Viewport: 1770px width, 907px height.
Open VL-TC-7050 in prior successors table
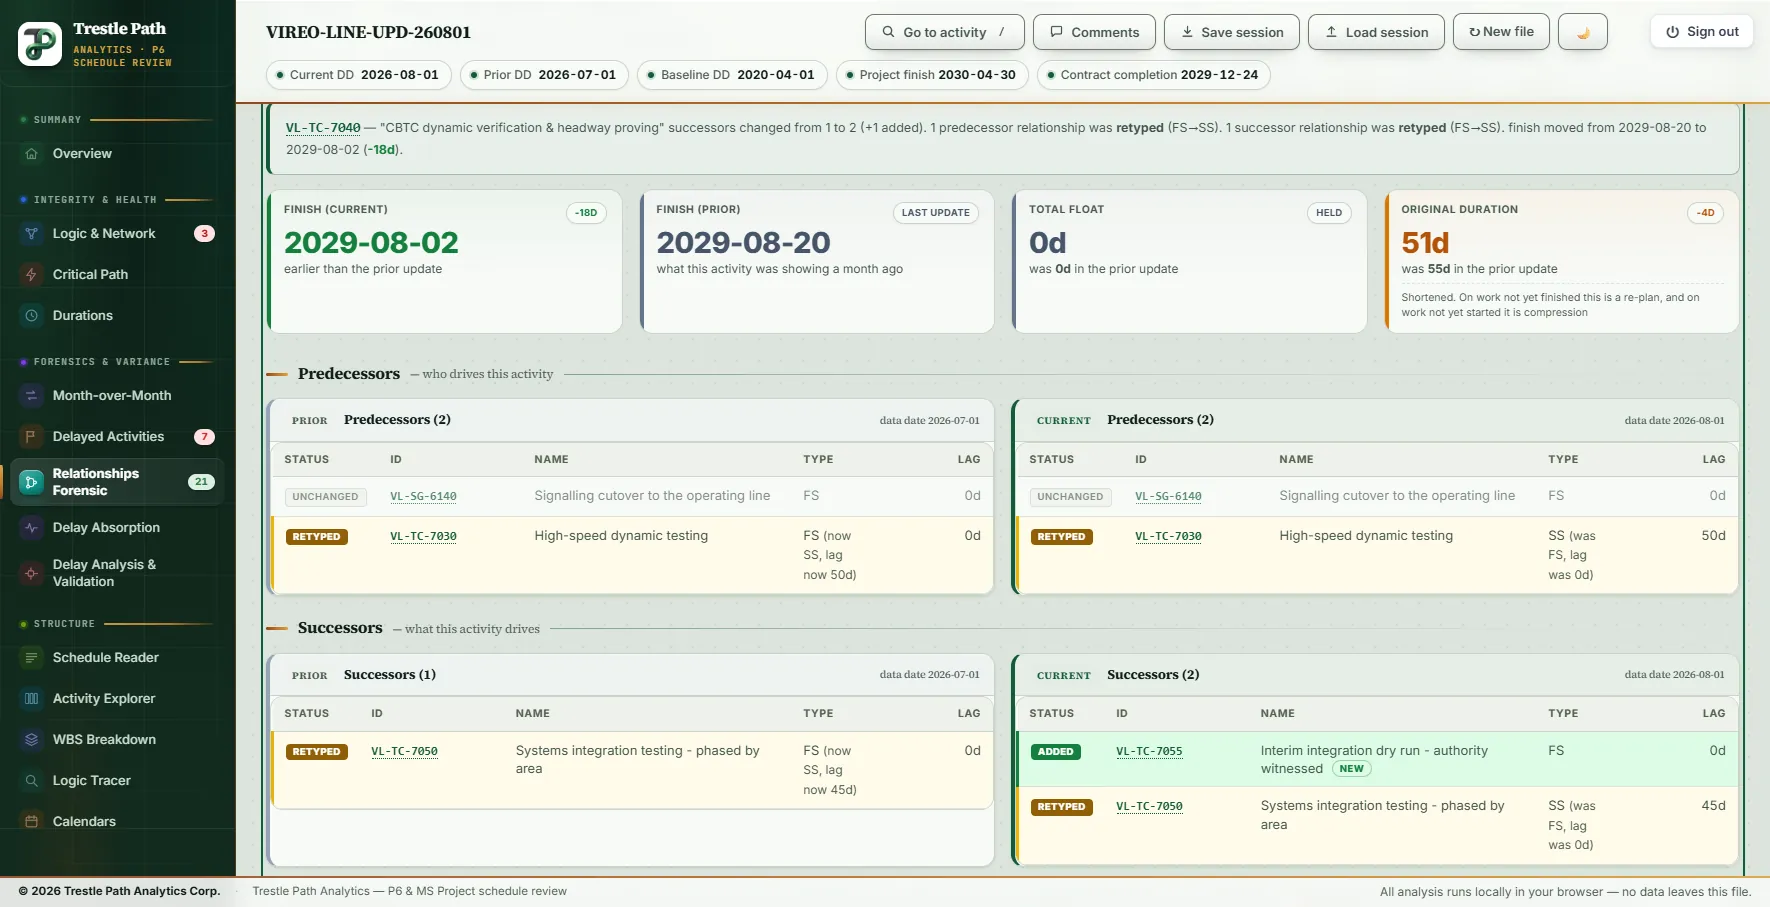(x=404, y=751)
